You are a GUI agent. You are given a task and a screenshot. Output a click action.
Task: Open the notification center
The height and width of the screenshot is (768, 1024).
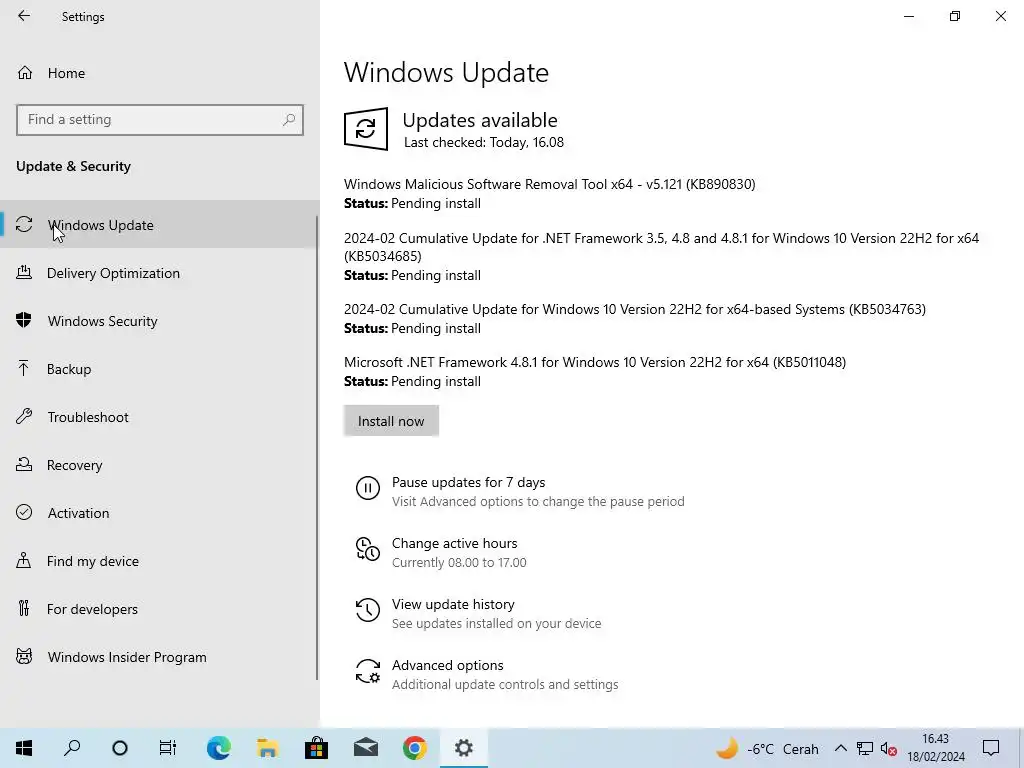991,748
